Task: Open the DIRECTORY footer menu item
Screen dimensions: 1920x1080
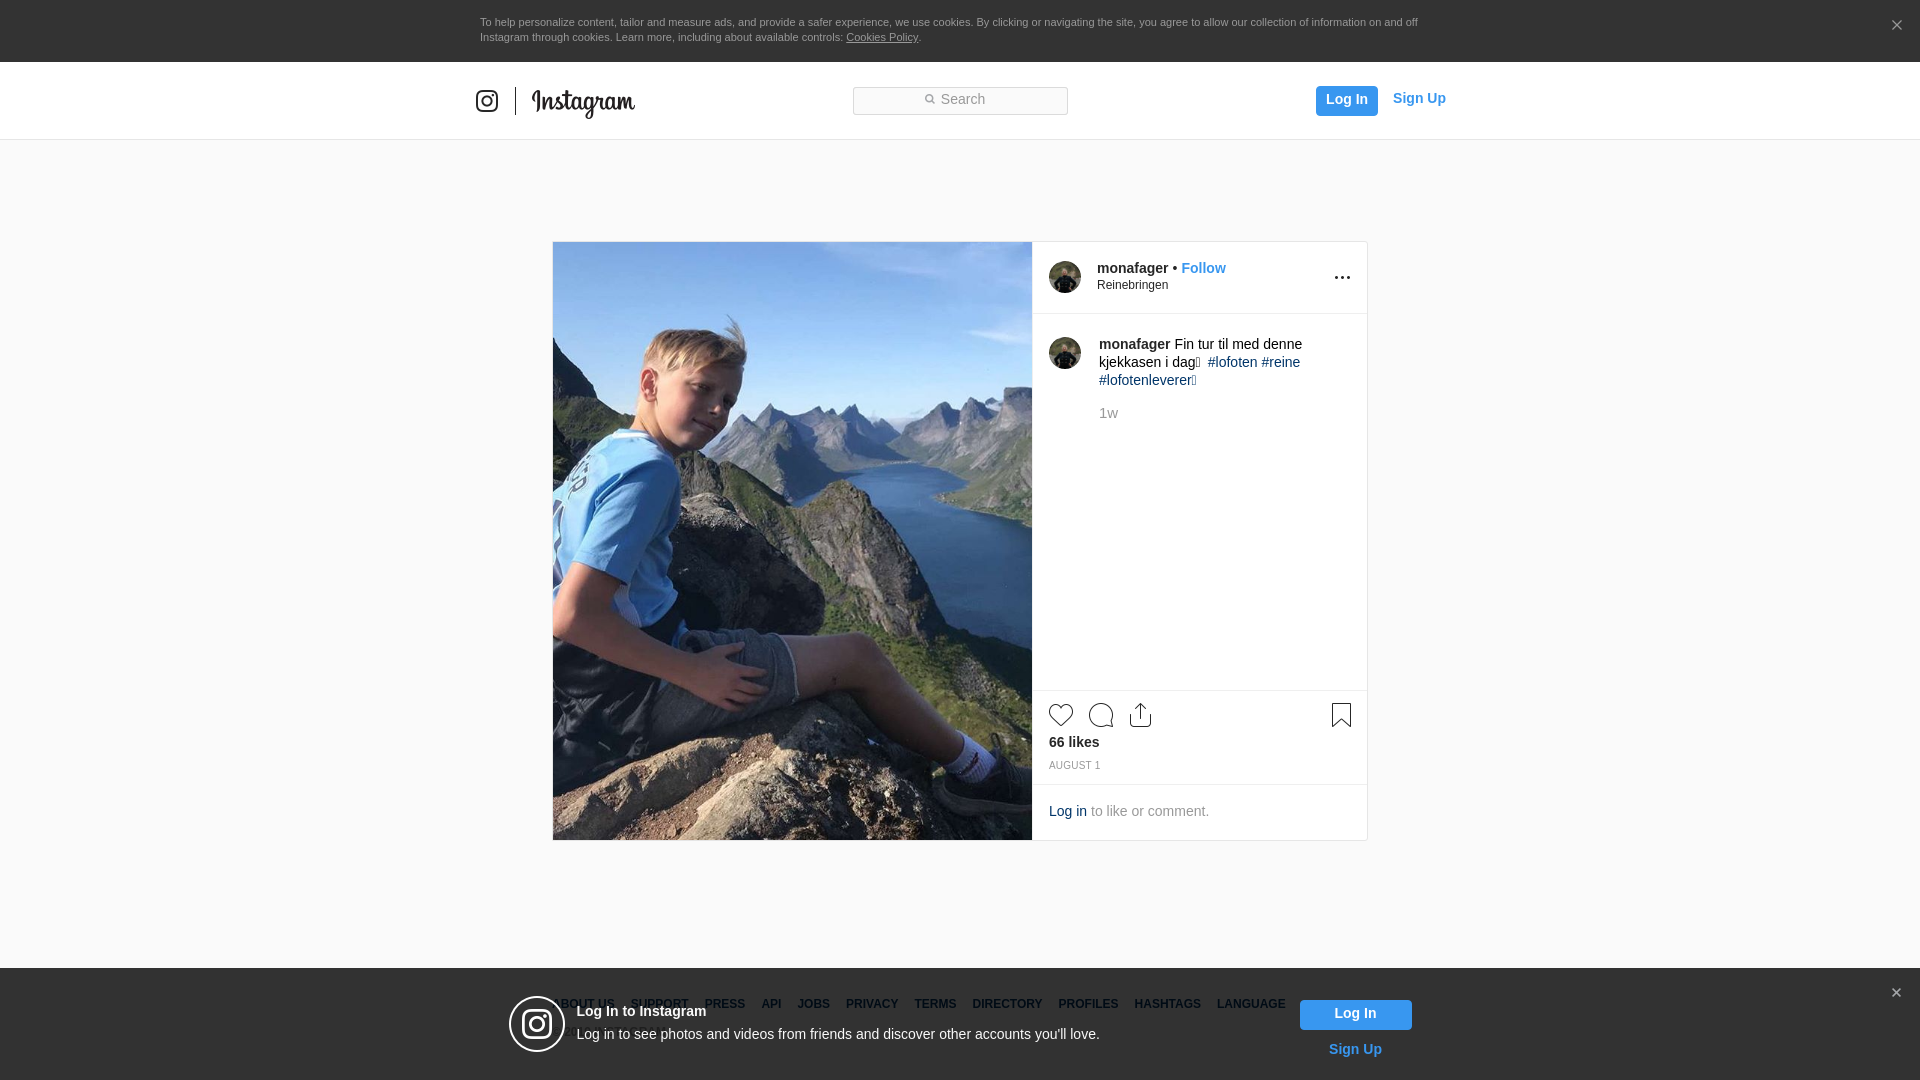Action: pyautogui.click(x=1007, y=1004)
